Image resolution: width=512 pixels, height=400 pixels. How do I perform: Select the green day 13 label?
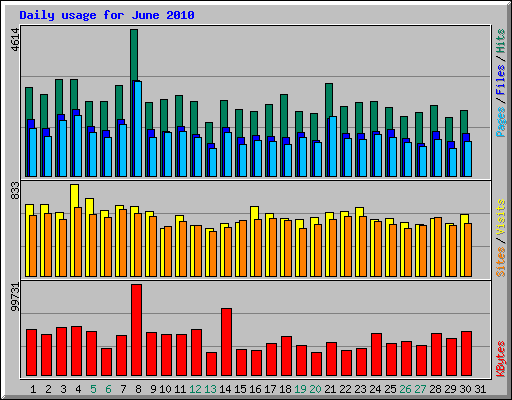pyautogui.click(x=210, y=389)
